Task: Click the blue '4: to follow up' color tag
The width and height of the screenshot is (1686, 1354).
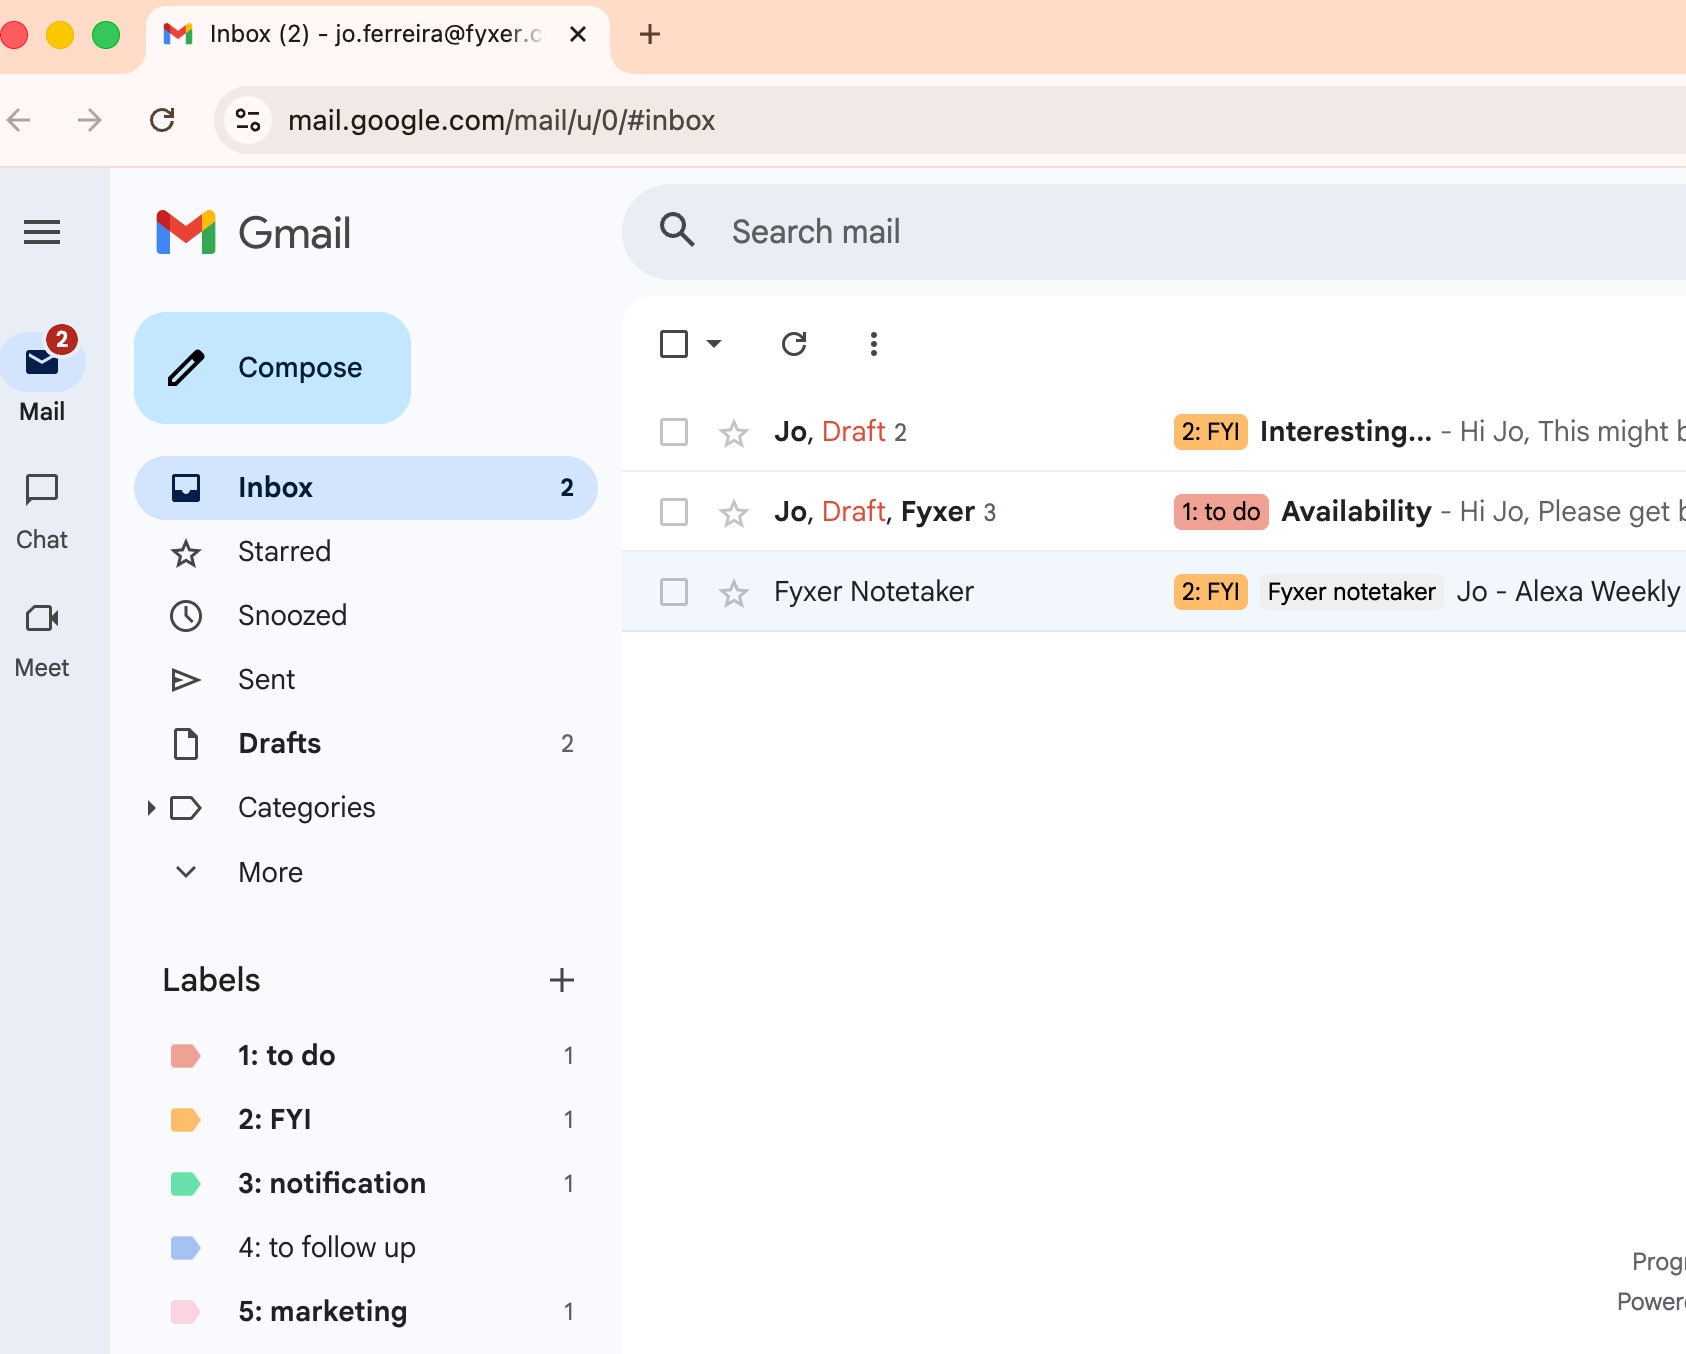Action: click(186, 1248)
